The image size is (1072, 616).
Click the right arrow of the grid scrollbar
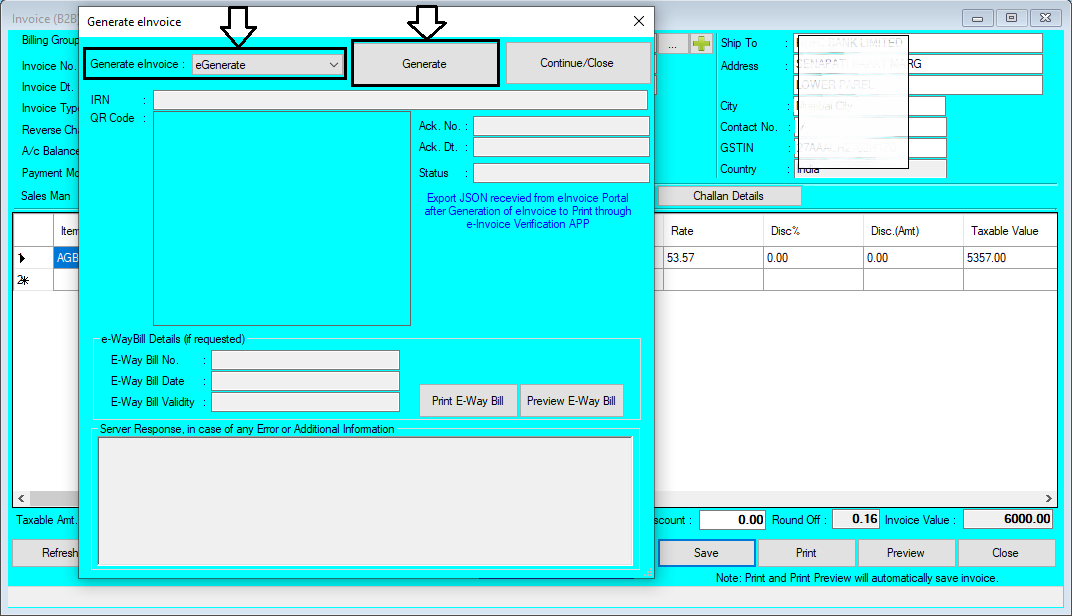[1048, 498]
